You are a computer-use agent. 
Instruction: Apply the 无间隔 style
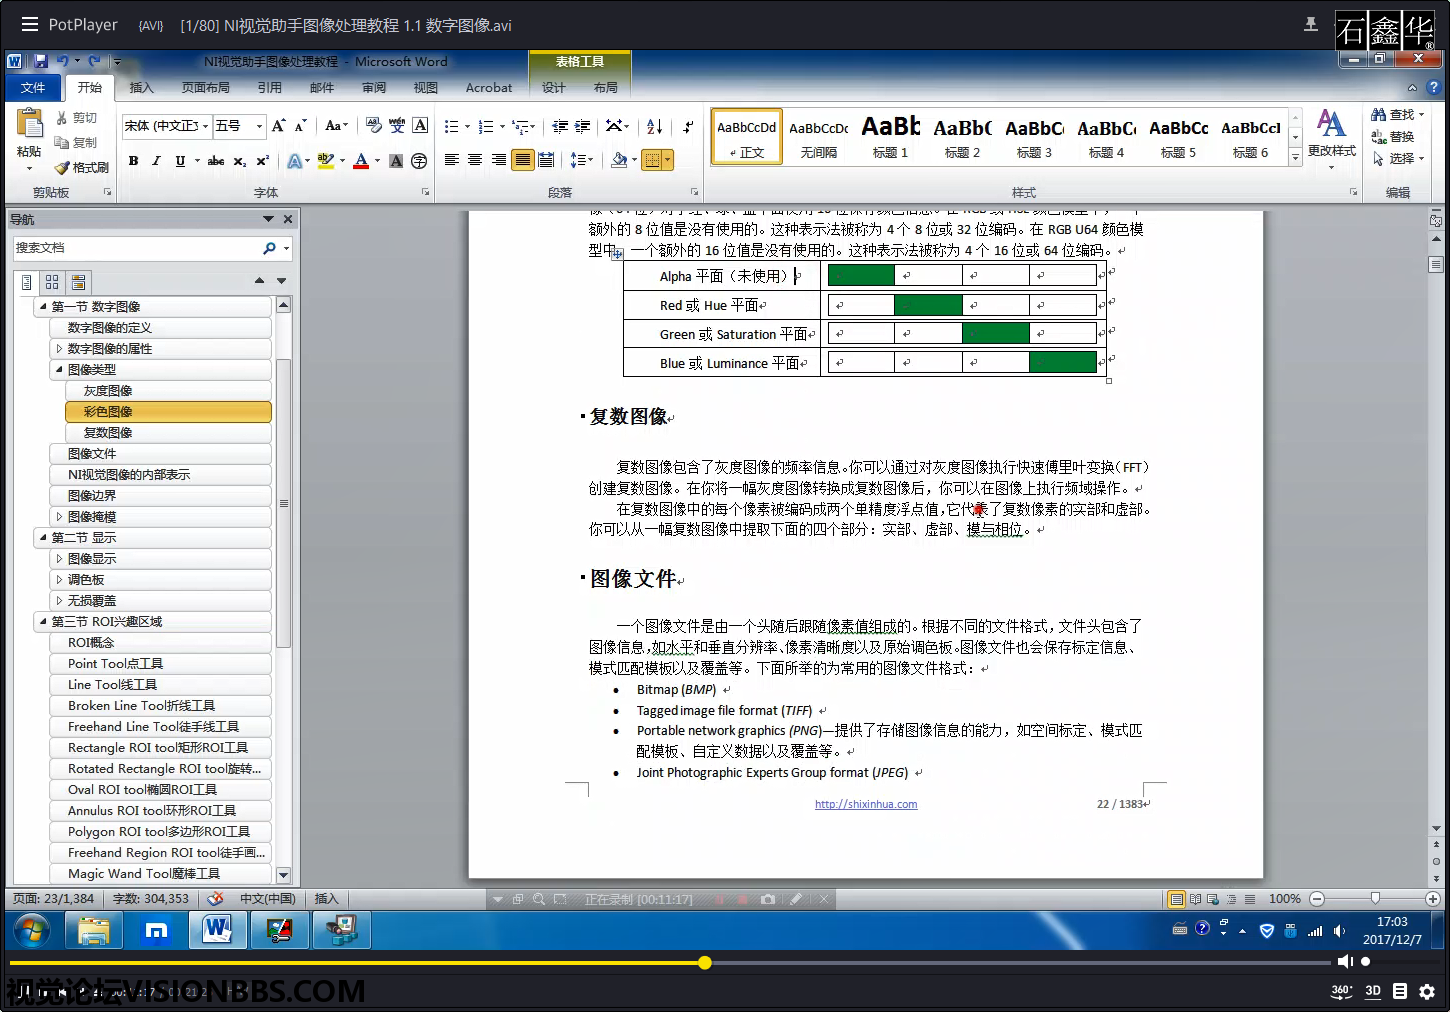pos(818,136)
